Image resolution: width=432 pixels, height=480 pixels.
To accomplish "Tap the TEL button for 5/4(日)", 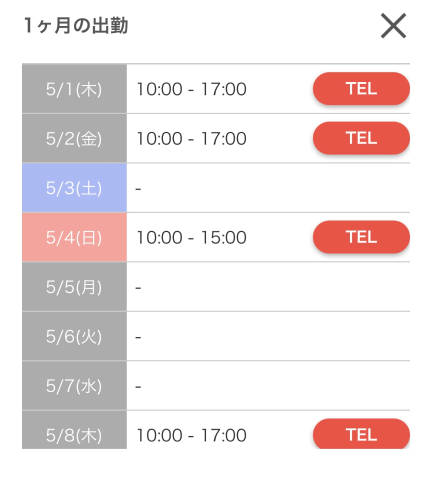I will [x=361, y=237].
